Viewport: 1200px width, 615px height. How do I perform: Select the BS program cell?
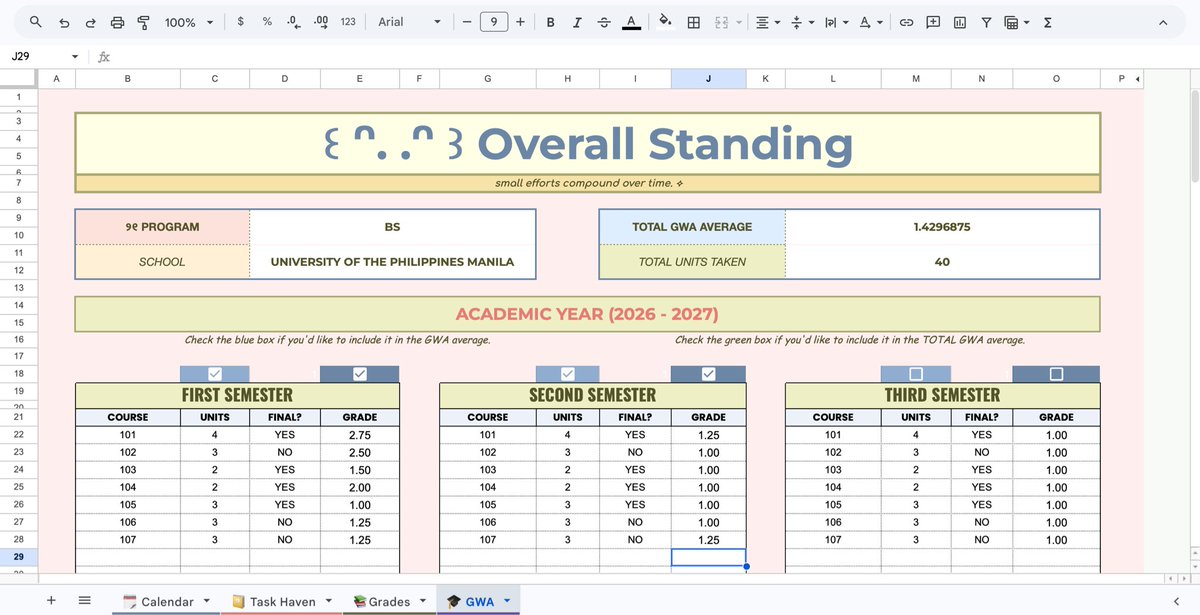click(x=392, y=227)
